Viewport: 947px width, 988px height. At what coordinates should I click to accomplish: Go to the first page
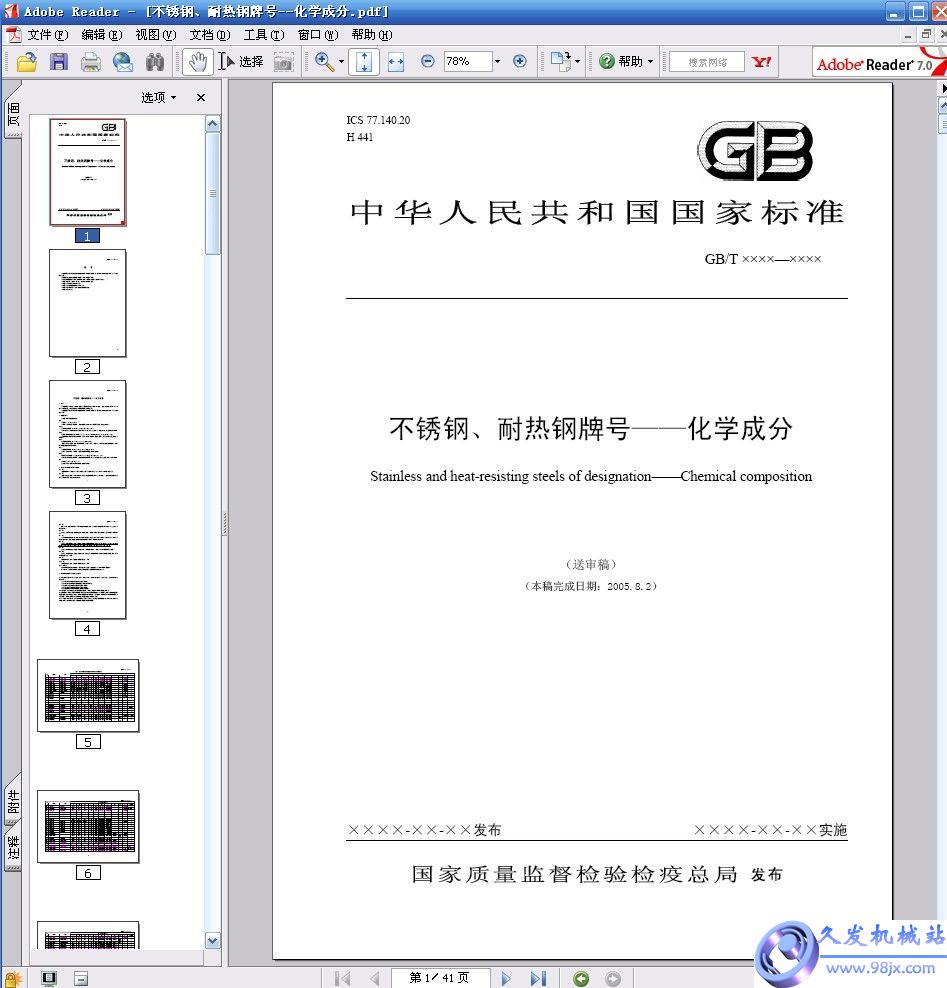(x=343, y=978)
